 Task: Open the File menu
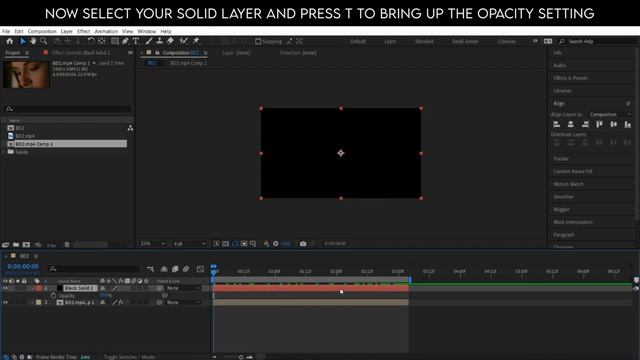6,31
